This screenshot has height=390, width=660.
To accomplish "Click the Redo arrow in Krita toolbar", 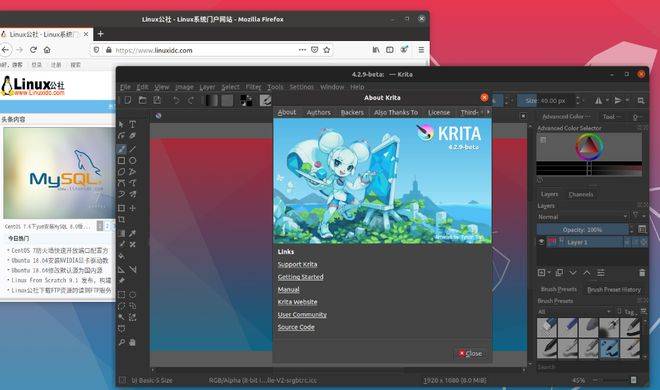I will (x=191, y=100).
